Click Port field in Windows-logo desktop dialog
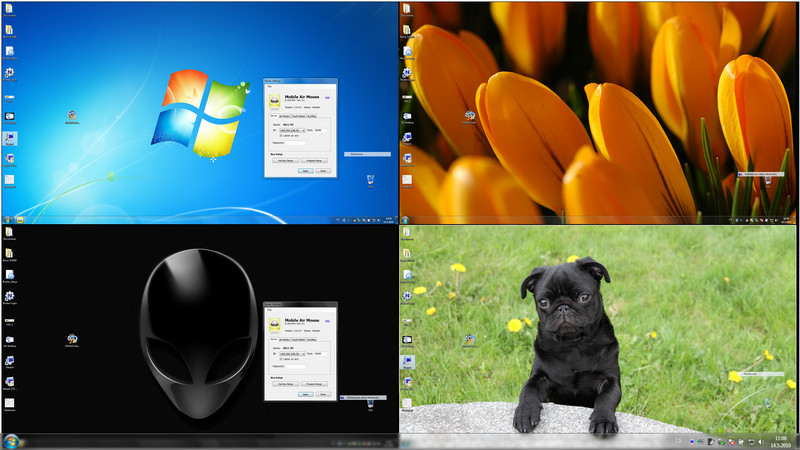Image resolution: width=800 pixels, height=450 pixels. coord(321,130)
